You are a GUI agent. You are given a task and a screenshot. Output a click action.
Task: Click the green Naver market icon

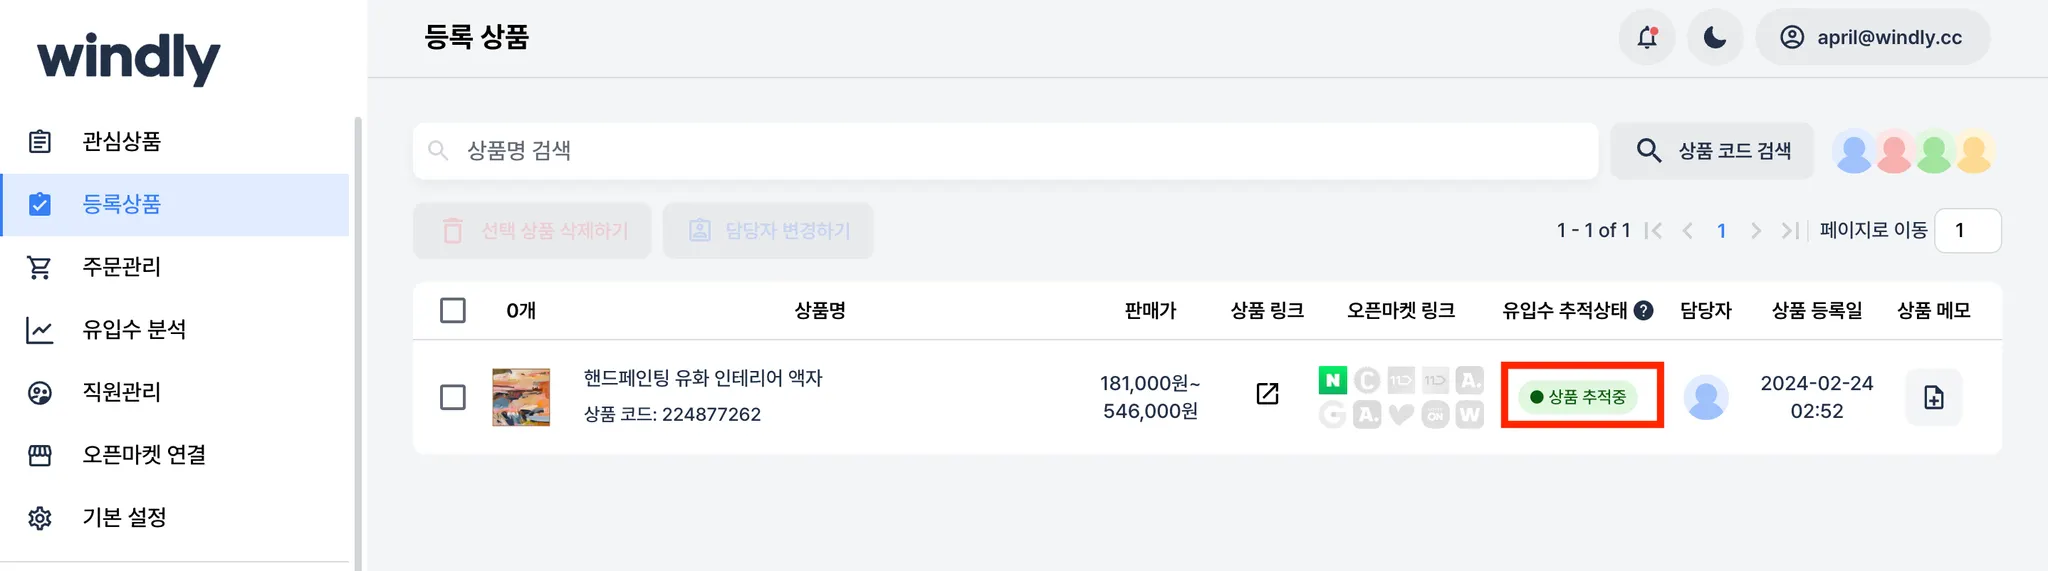coord(1332,380)
